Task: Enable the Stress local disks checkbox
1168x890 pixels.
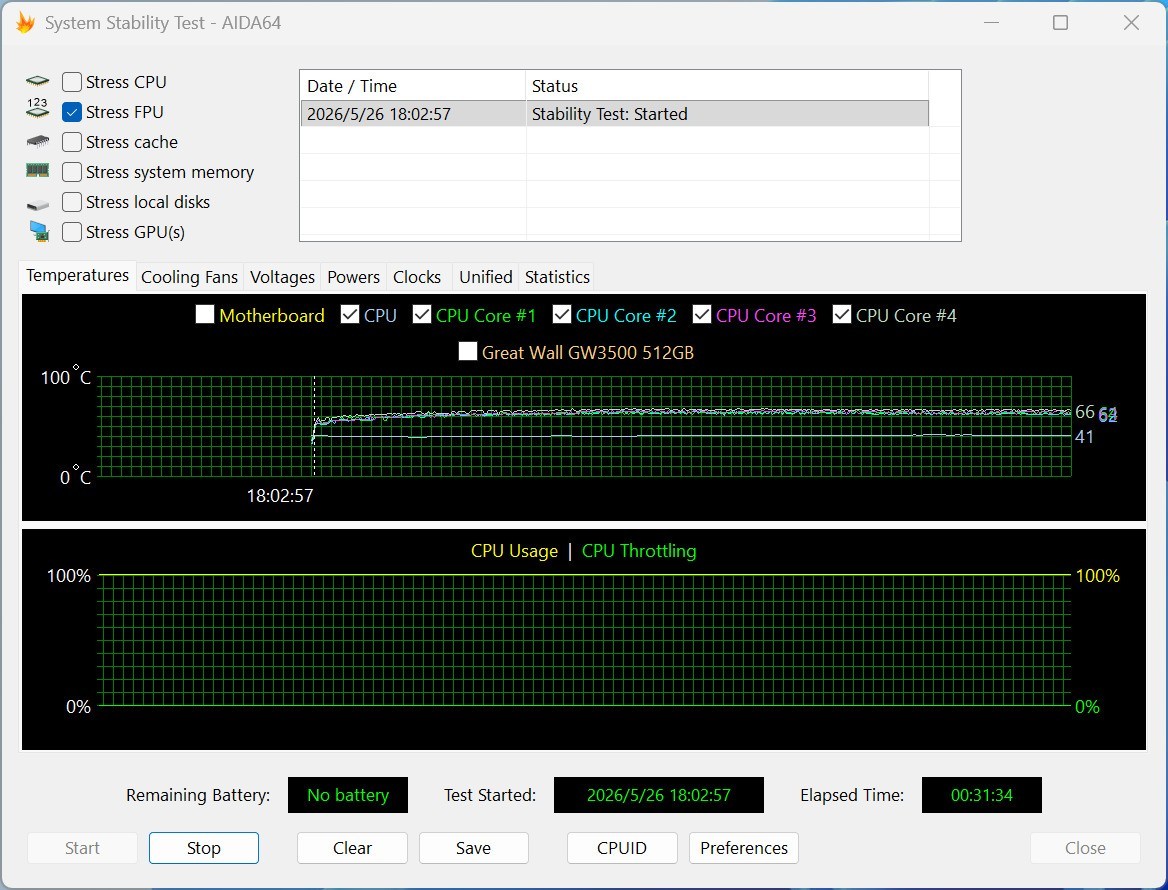Action: click(72, 202)
